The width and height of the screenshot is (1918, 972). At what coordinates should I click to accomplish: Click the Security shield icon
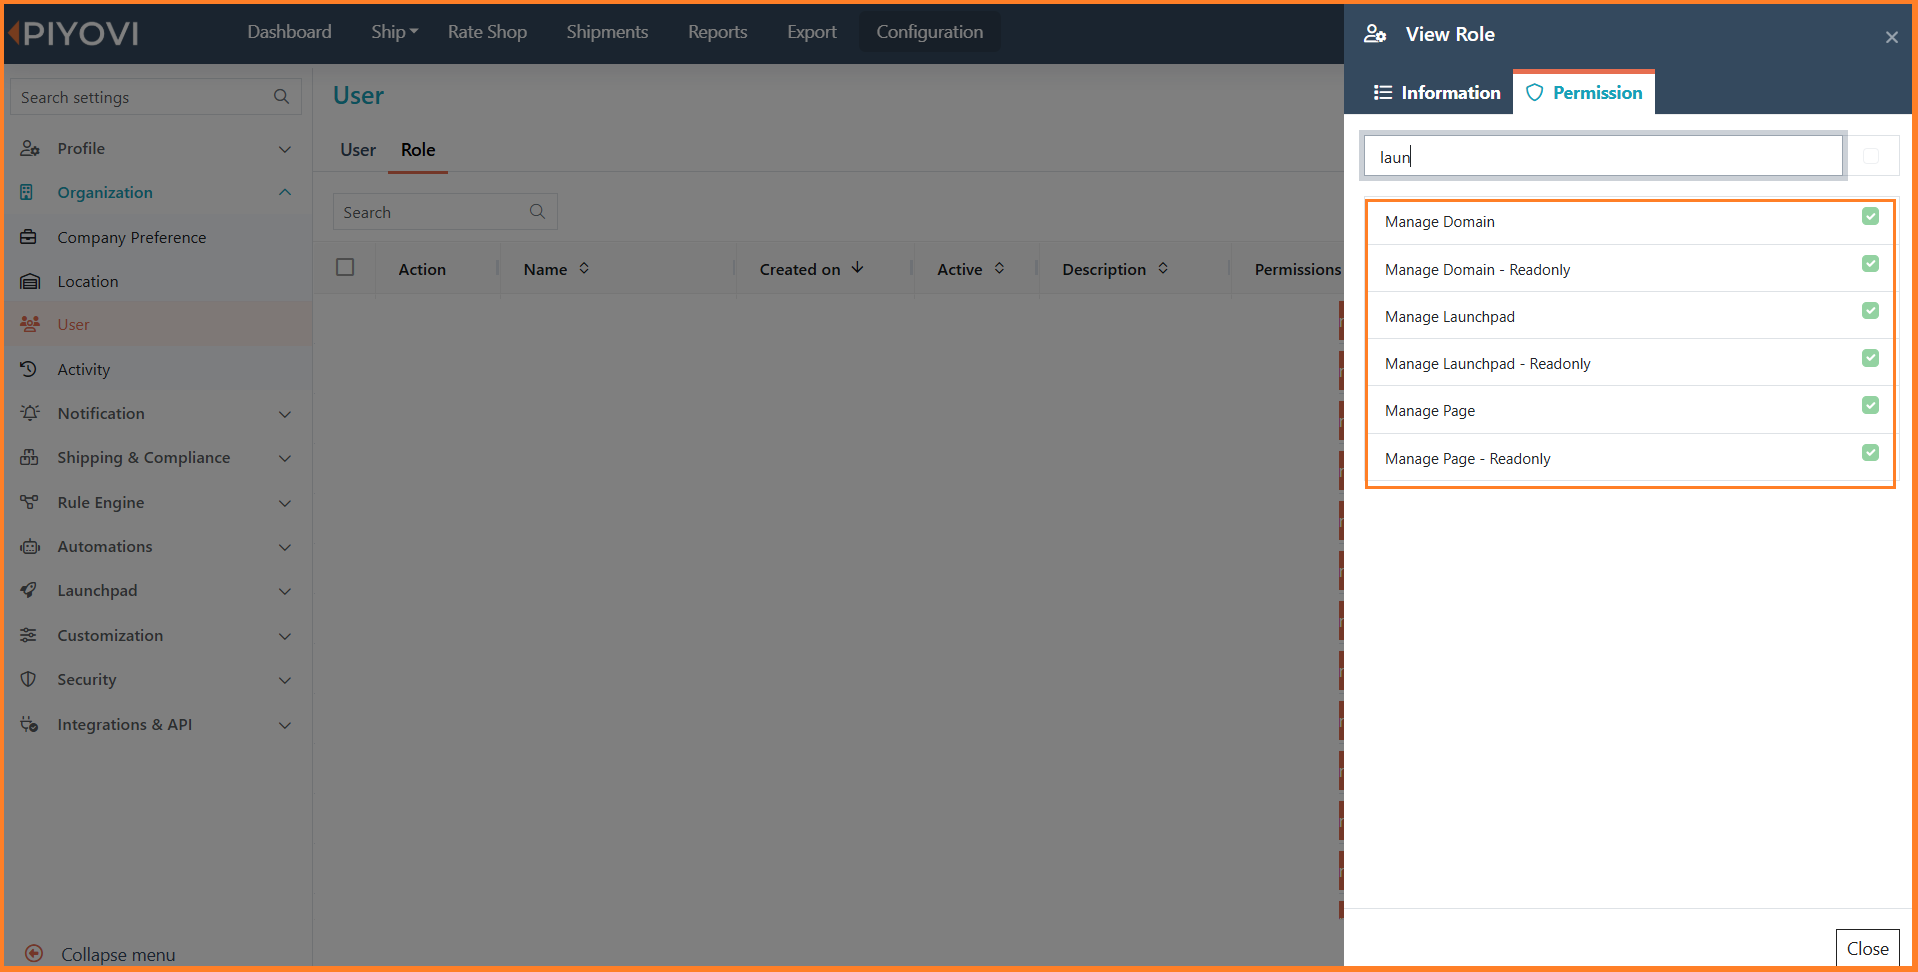coord(28,679)
